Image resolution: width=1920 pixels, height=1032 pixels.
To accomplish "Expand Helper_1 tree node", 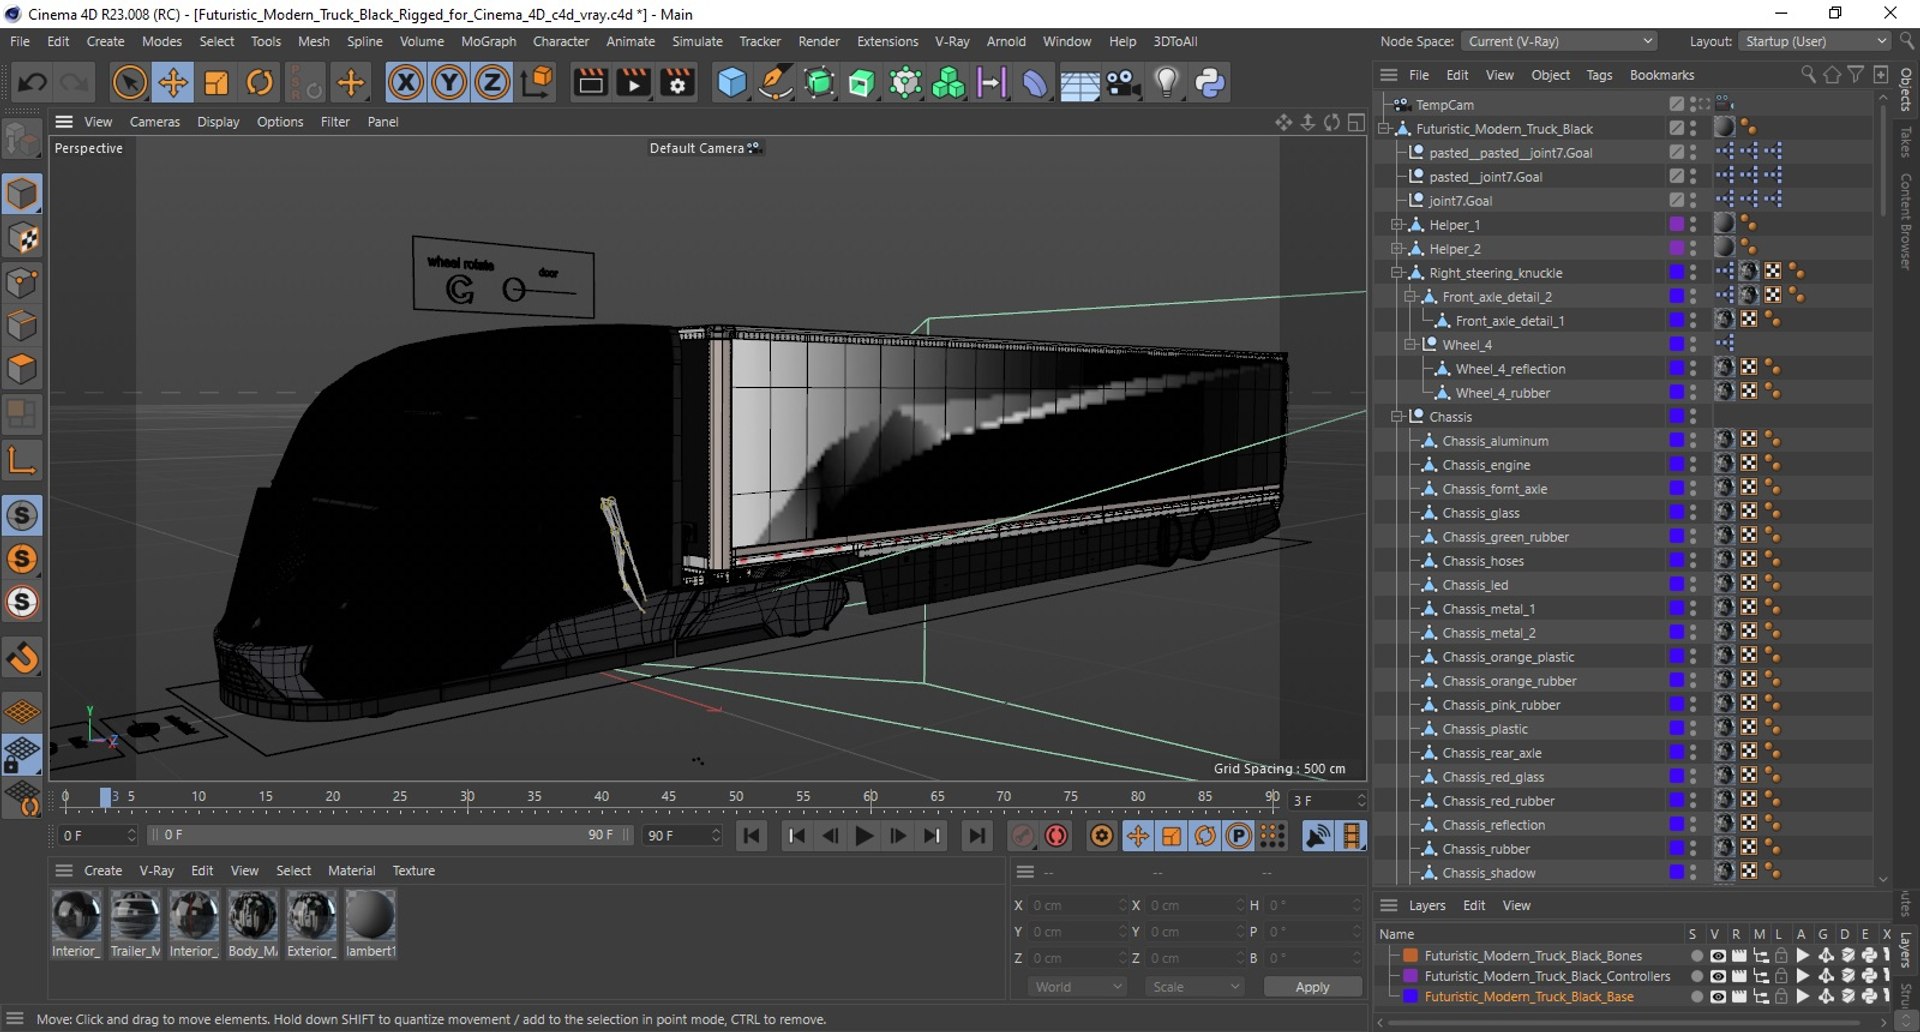I will coord(1397,225).
